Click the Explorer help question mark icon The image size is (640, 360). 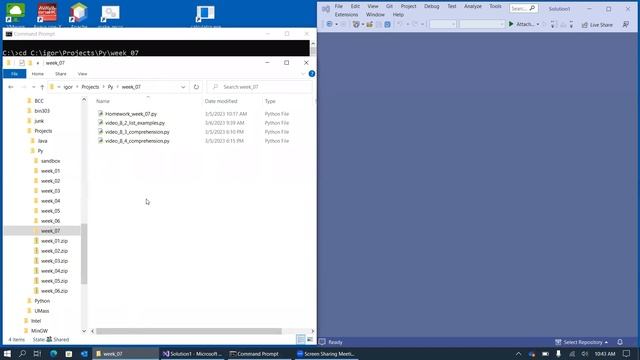pos(312,74)
